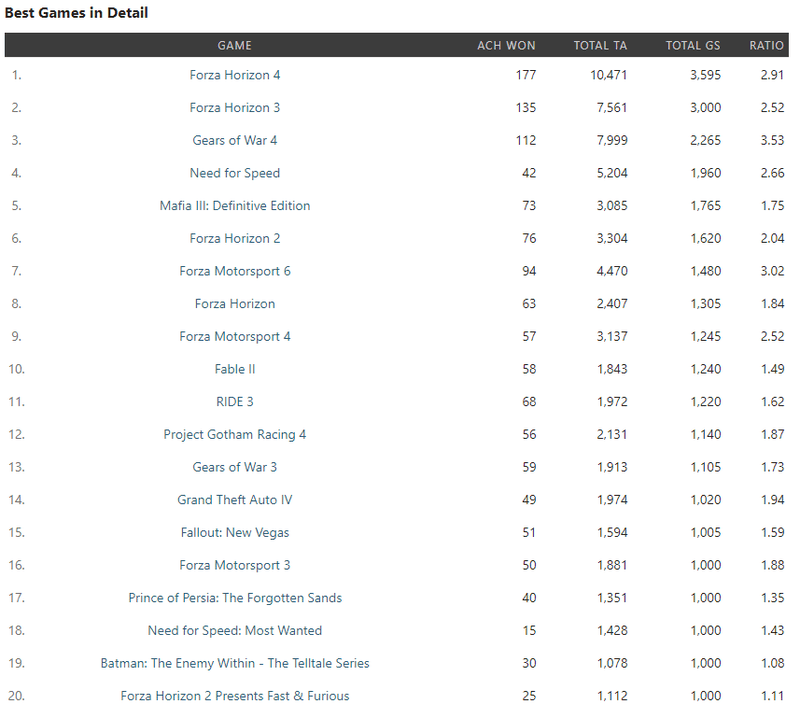Image resolution: width=800 pixels, height=704 pixels.
Task: Select the 5,204 Total TA value
Action: coord(612,173)
